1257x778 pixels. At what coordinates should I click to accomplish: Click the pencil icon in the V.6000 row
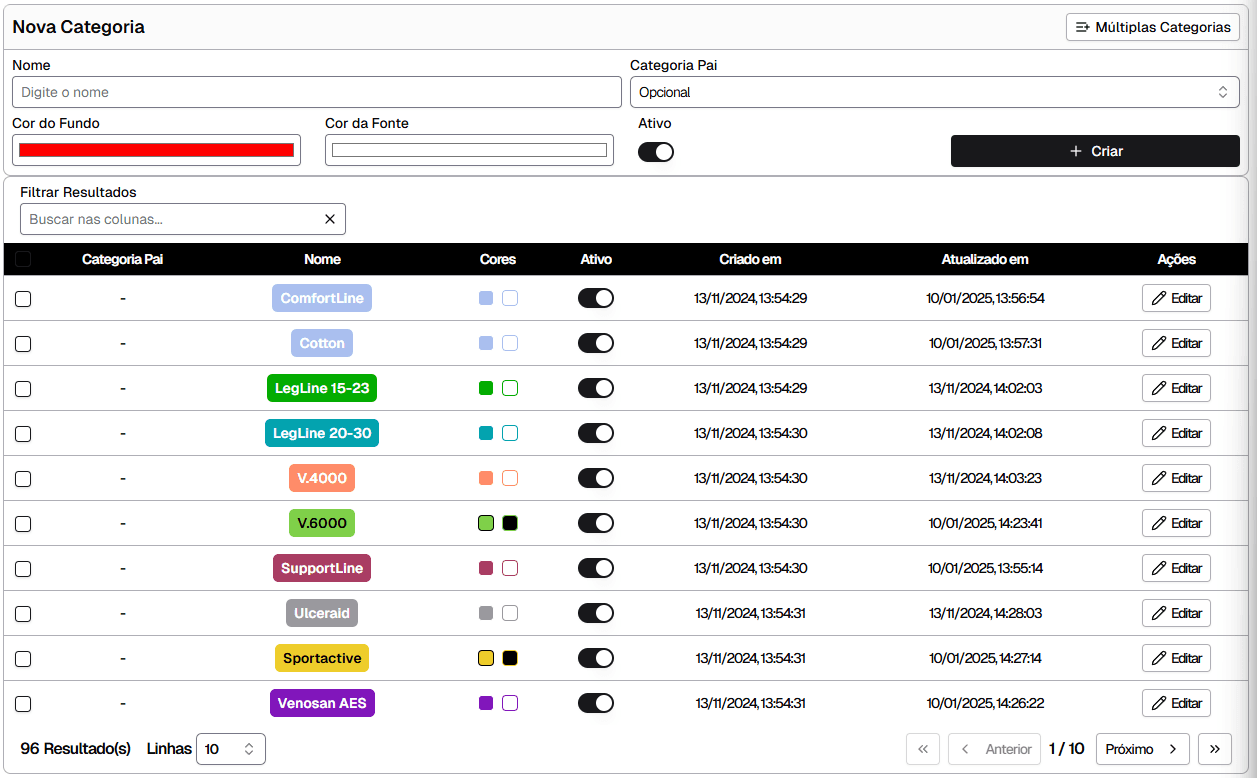(x=1159, y=523)
